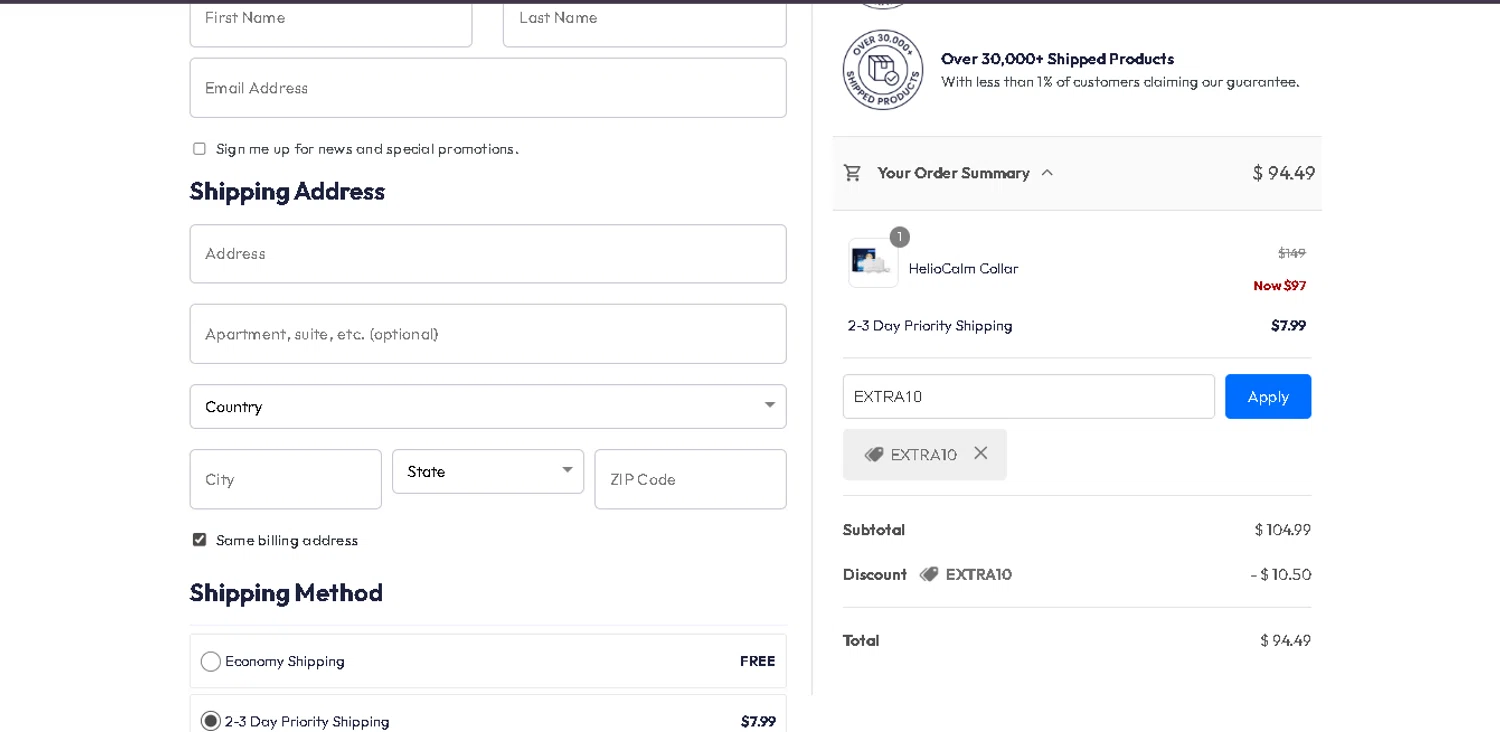The height and width of the screenshot is (732, 1500).
Task: Click the shipped products badge icon
Action: tap(882, 70)
